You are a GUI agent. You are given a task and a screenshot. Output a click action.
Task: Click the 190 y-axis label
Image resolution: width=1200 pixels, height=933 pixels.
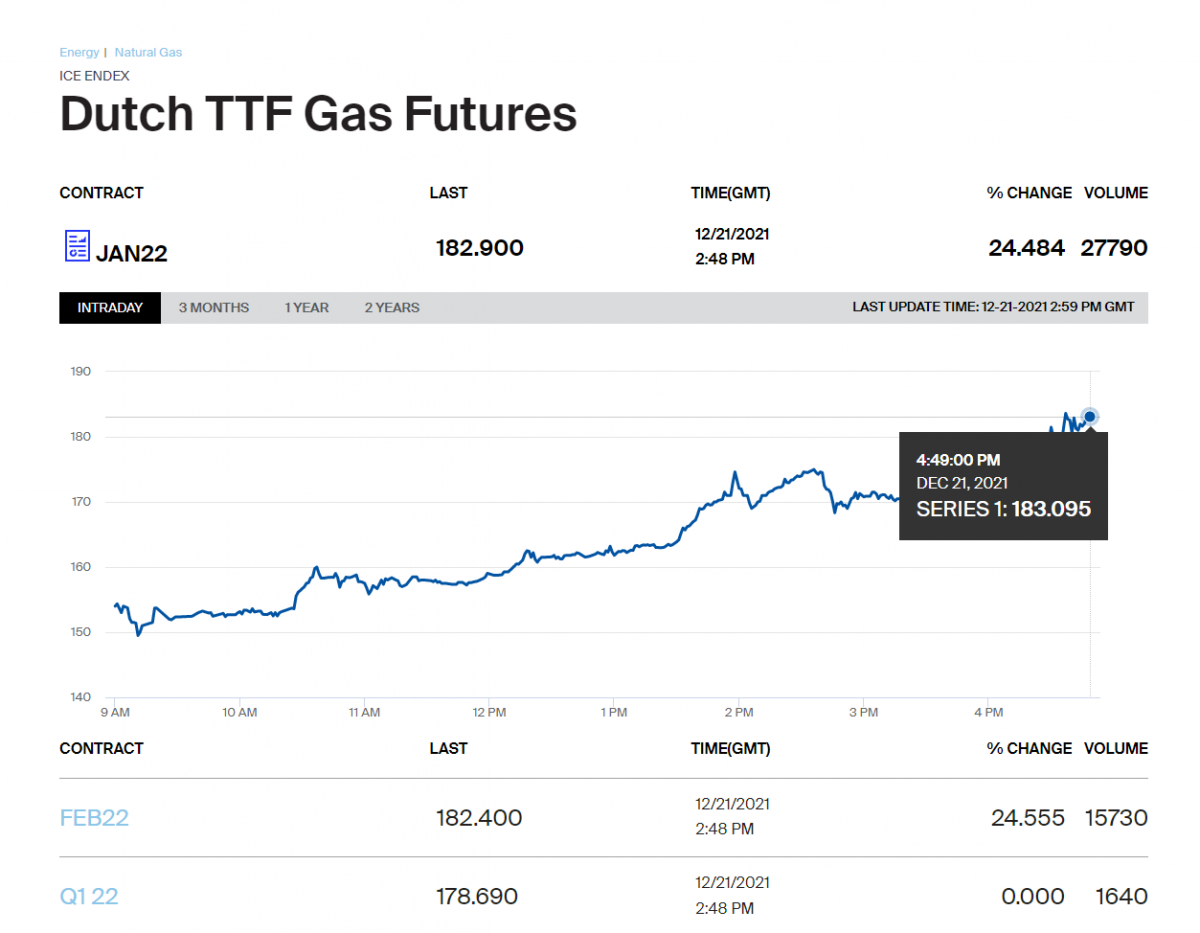[81, 371]
